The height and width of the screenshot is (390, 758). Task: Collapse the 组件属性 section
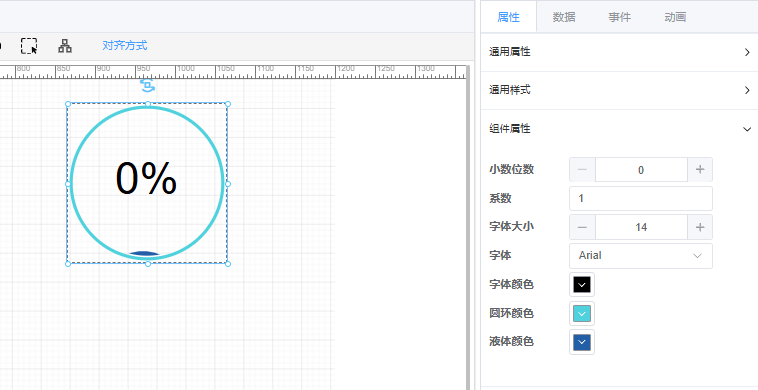(x=620, y=129)
